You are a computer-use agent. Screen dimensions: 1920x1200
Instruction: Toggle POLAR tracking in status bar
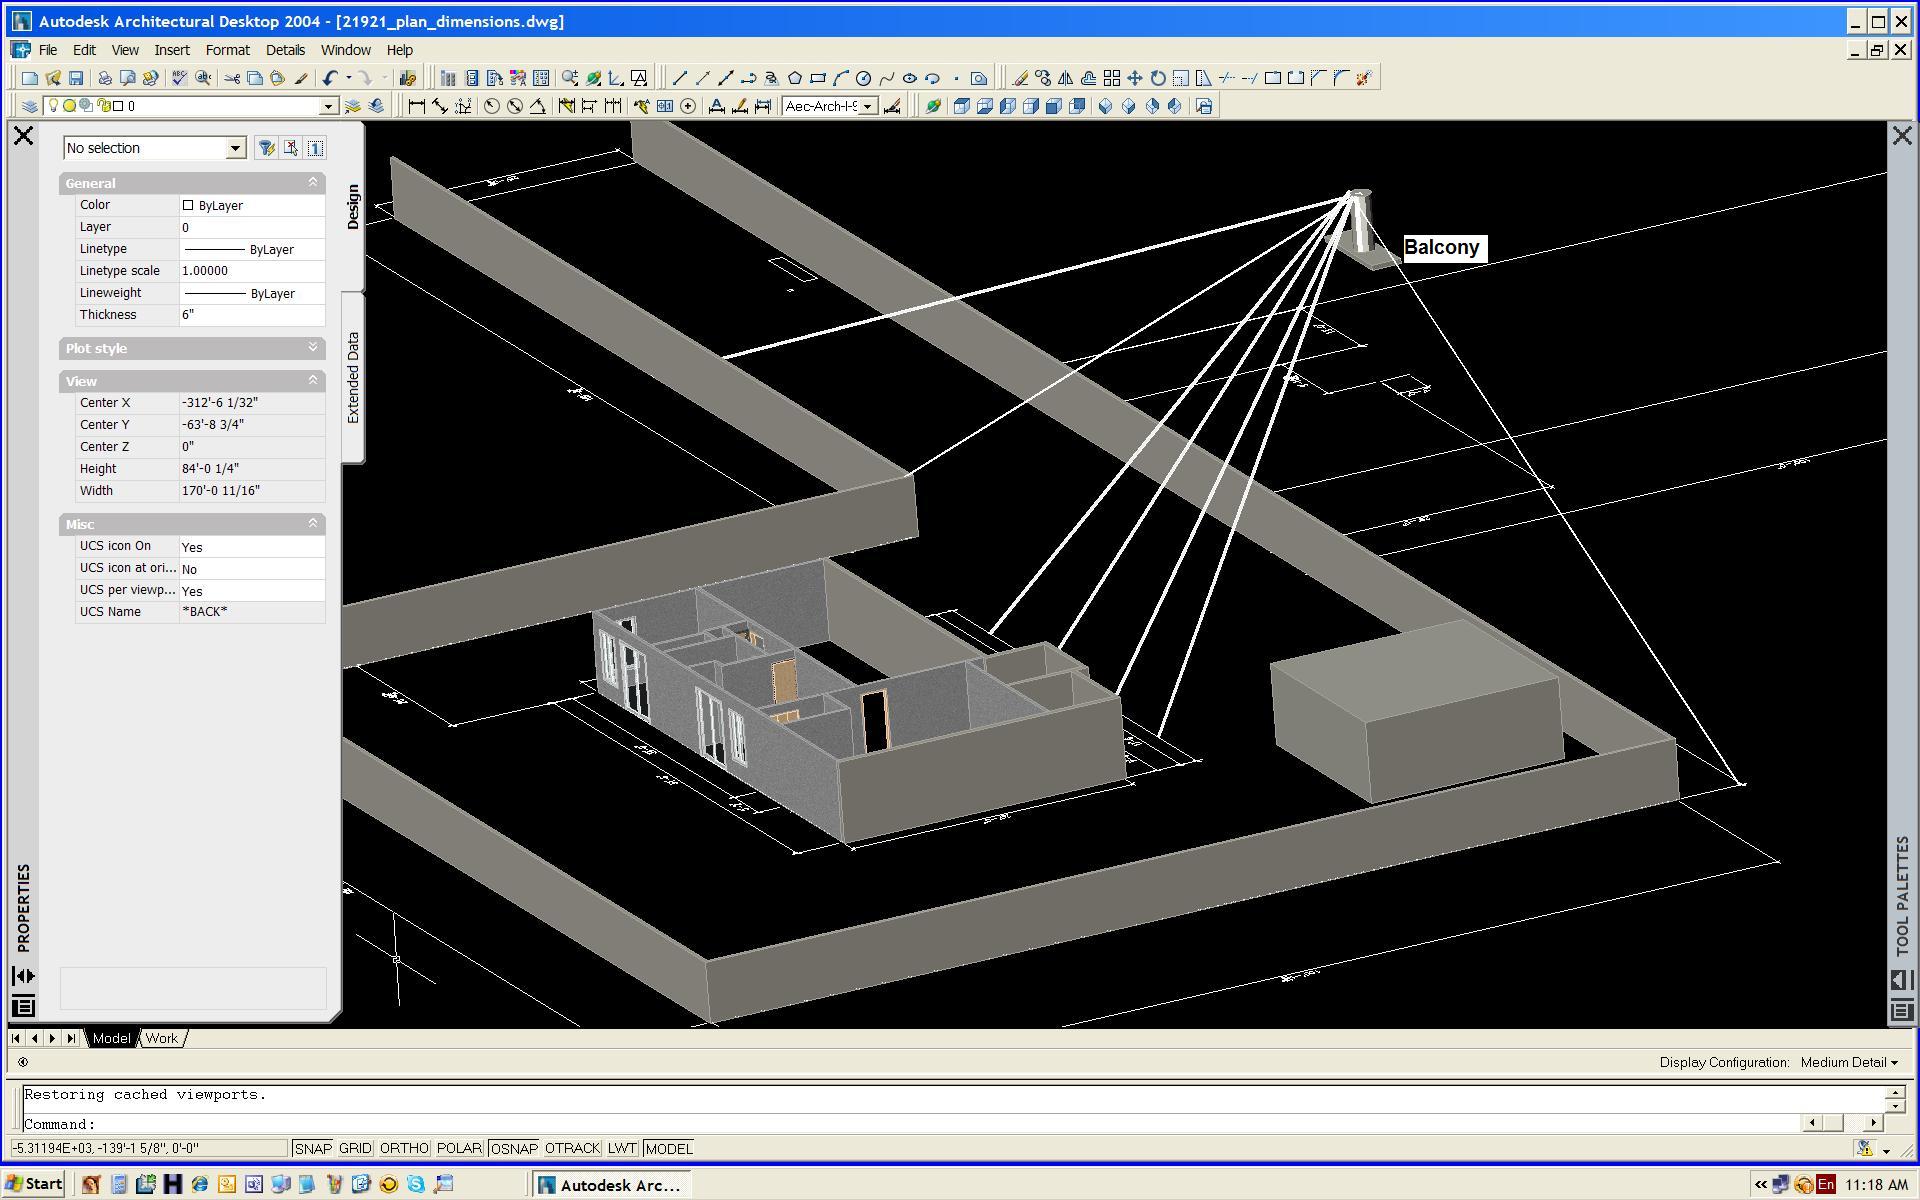[x=459, y=1149]
